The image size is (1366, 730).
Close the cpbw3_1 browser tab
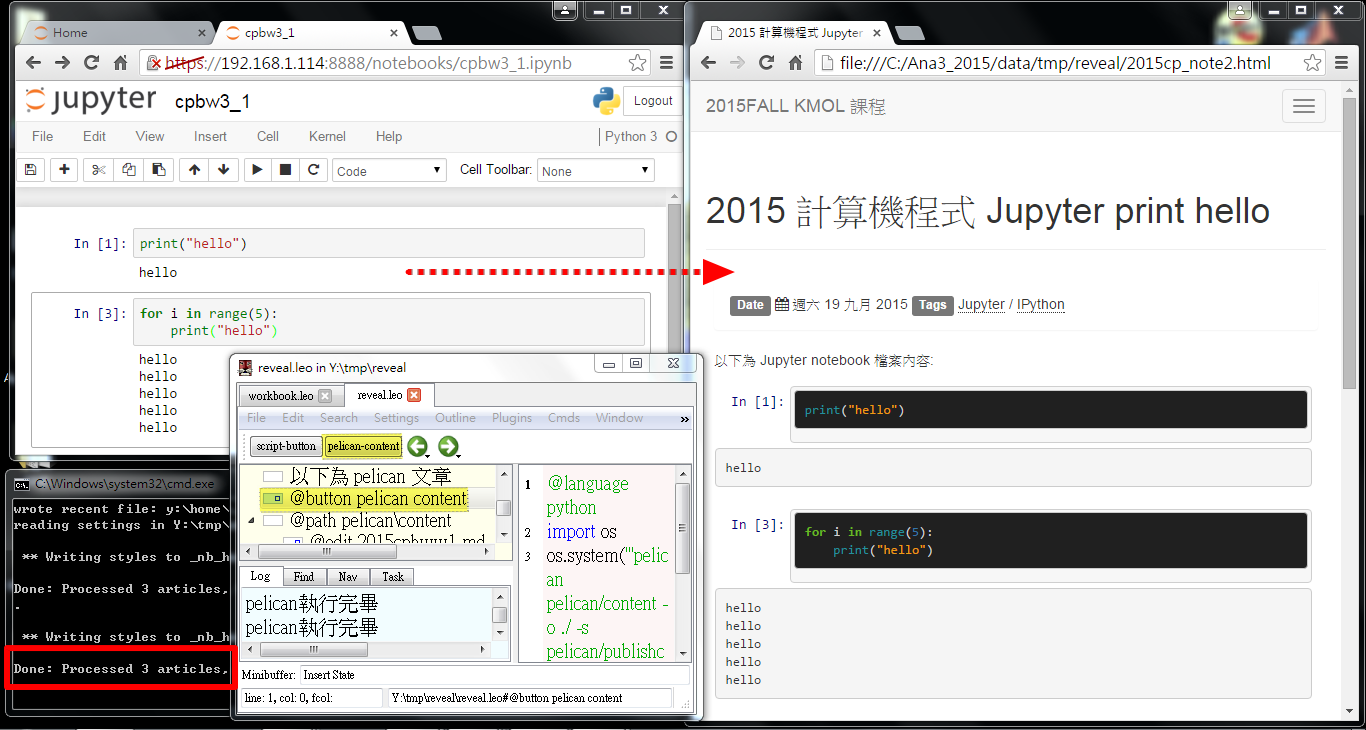pyautogui.click(x=395, y=32)
